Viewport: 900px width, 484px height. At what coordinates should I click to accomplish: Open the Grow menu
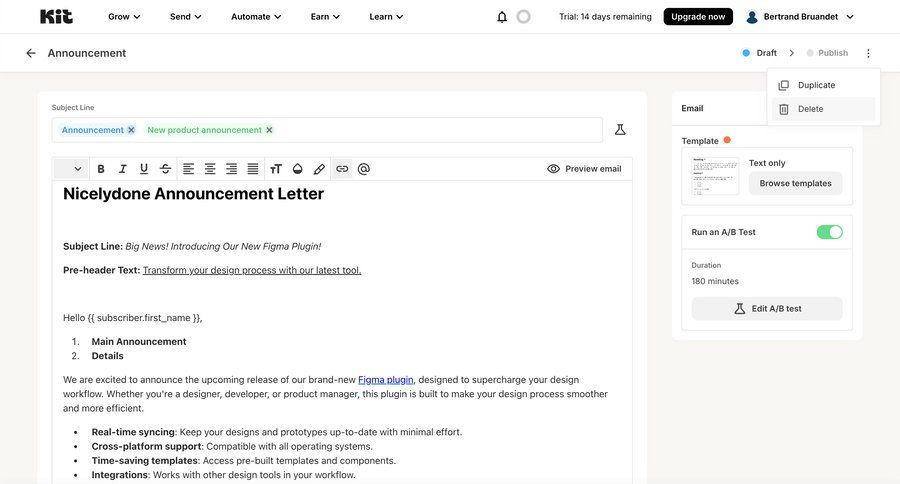[x=124, y=17]
